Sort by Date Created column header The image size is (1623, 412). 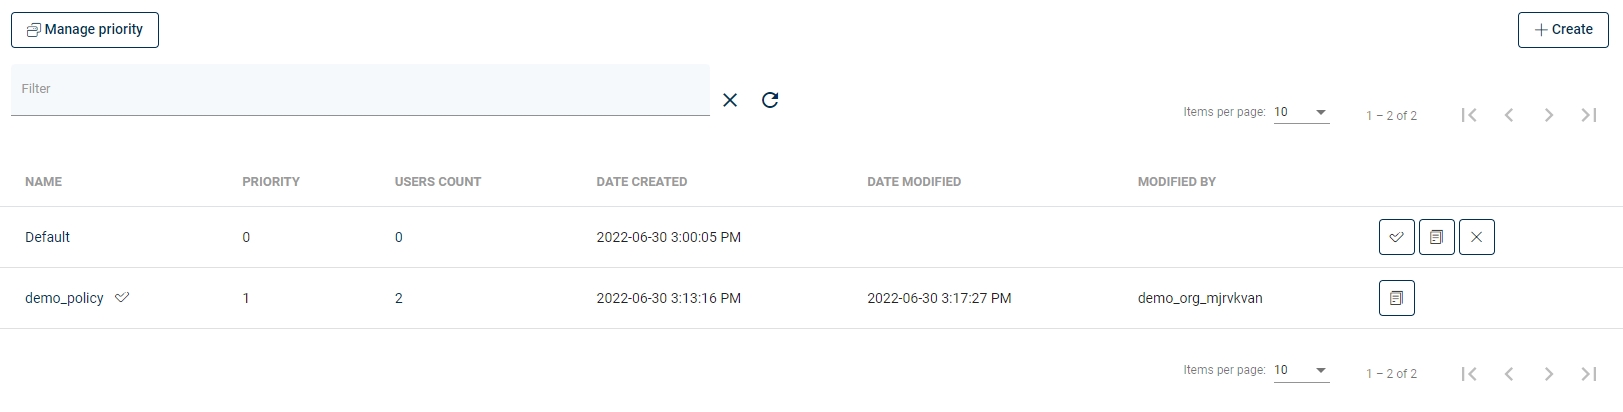(642, 182)
